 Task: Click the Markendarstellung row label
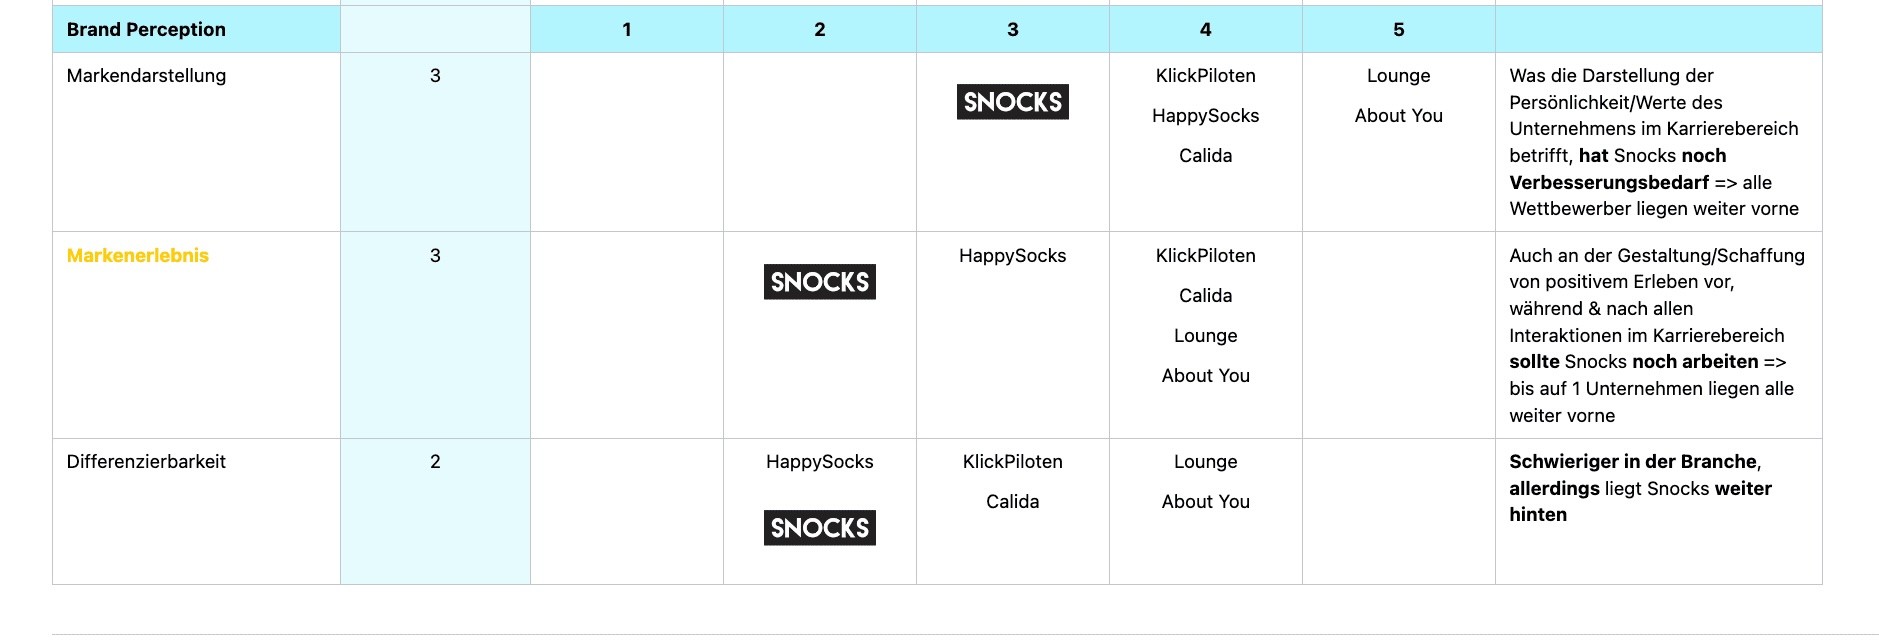click(x=146, y=76)
